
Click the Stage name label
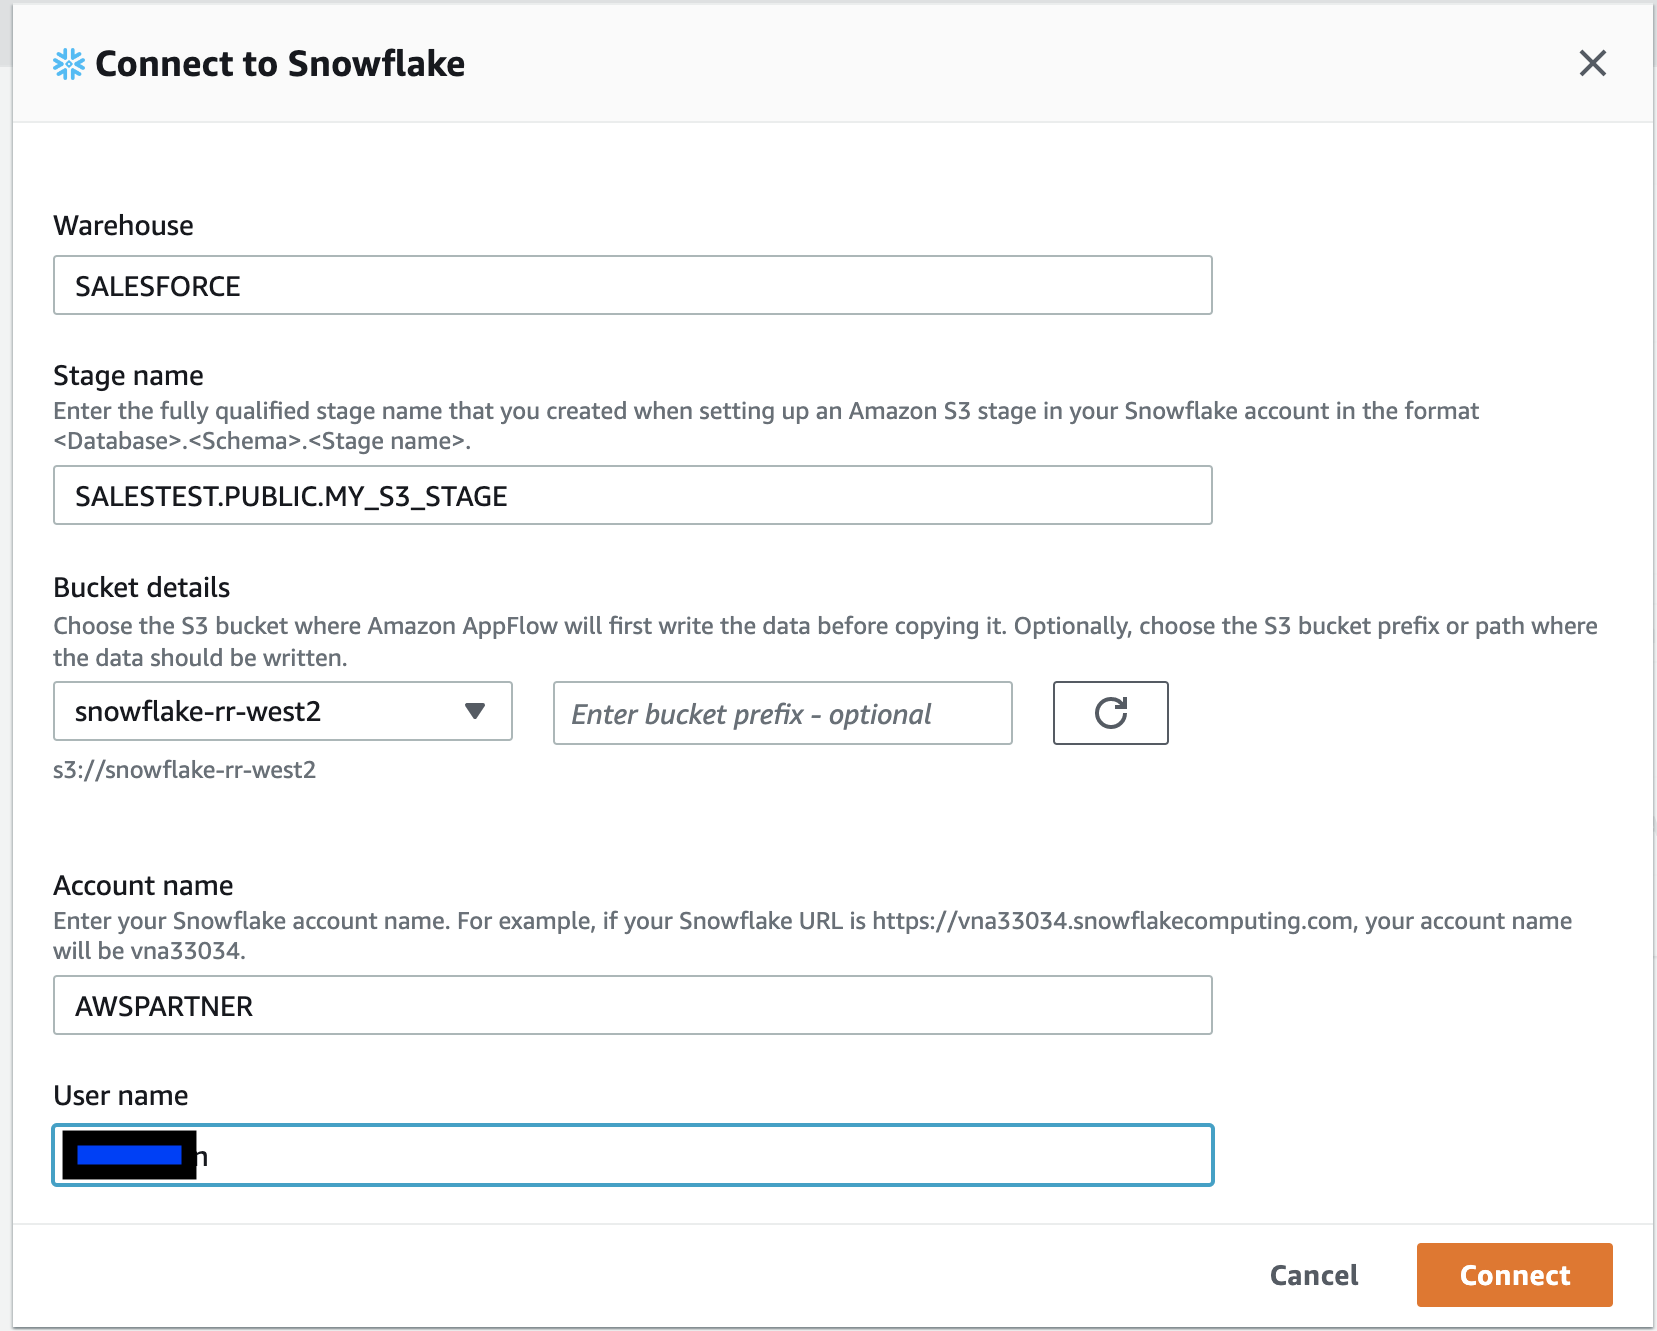point(128,376)
